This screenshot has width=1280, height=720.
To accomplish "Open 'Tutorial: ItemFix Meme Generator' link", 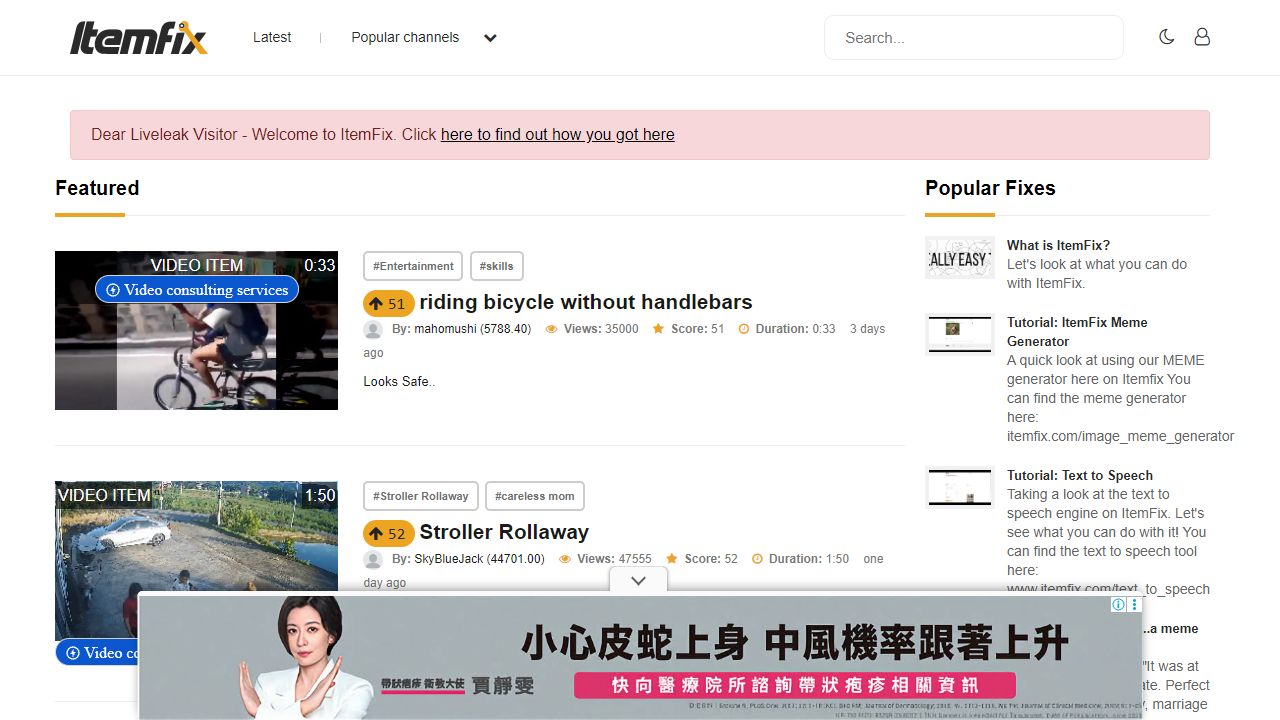I will (1077, 331).
